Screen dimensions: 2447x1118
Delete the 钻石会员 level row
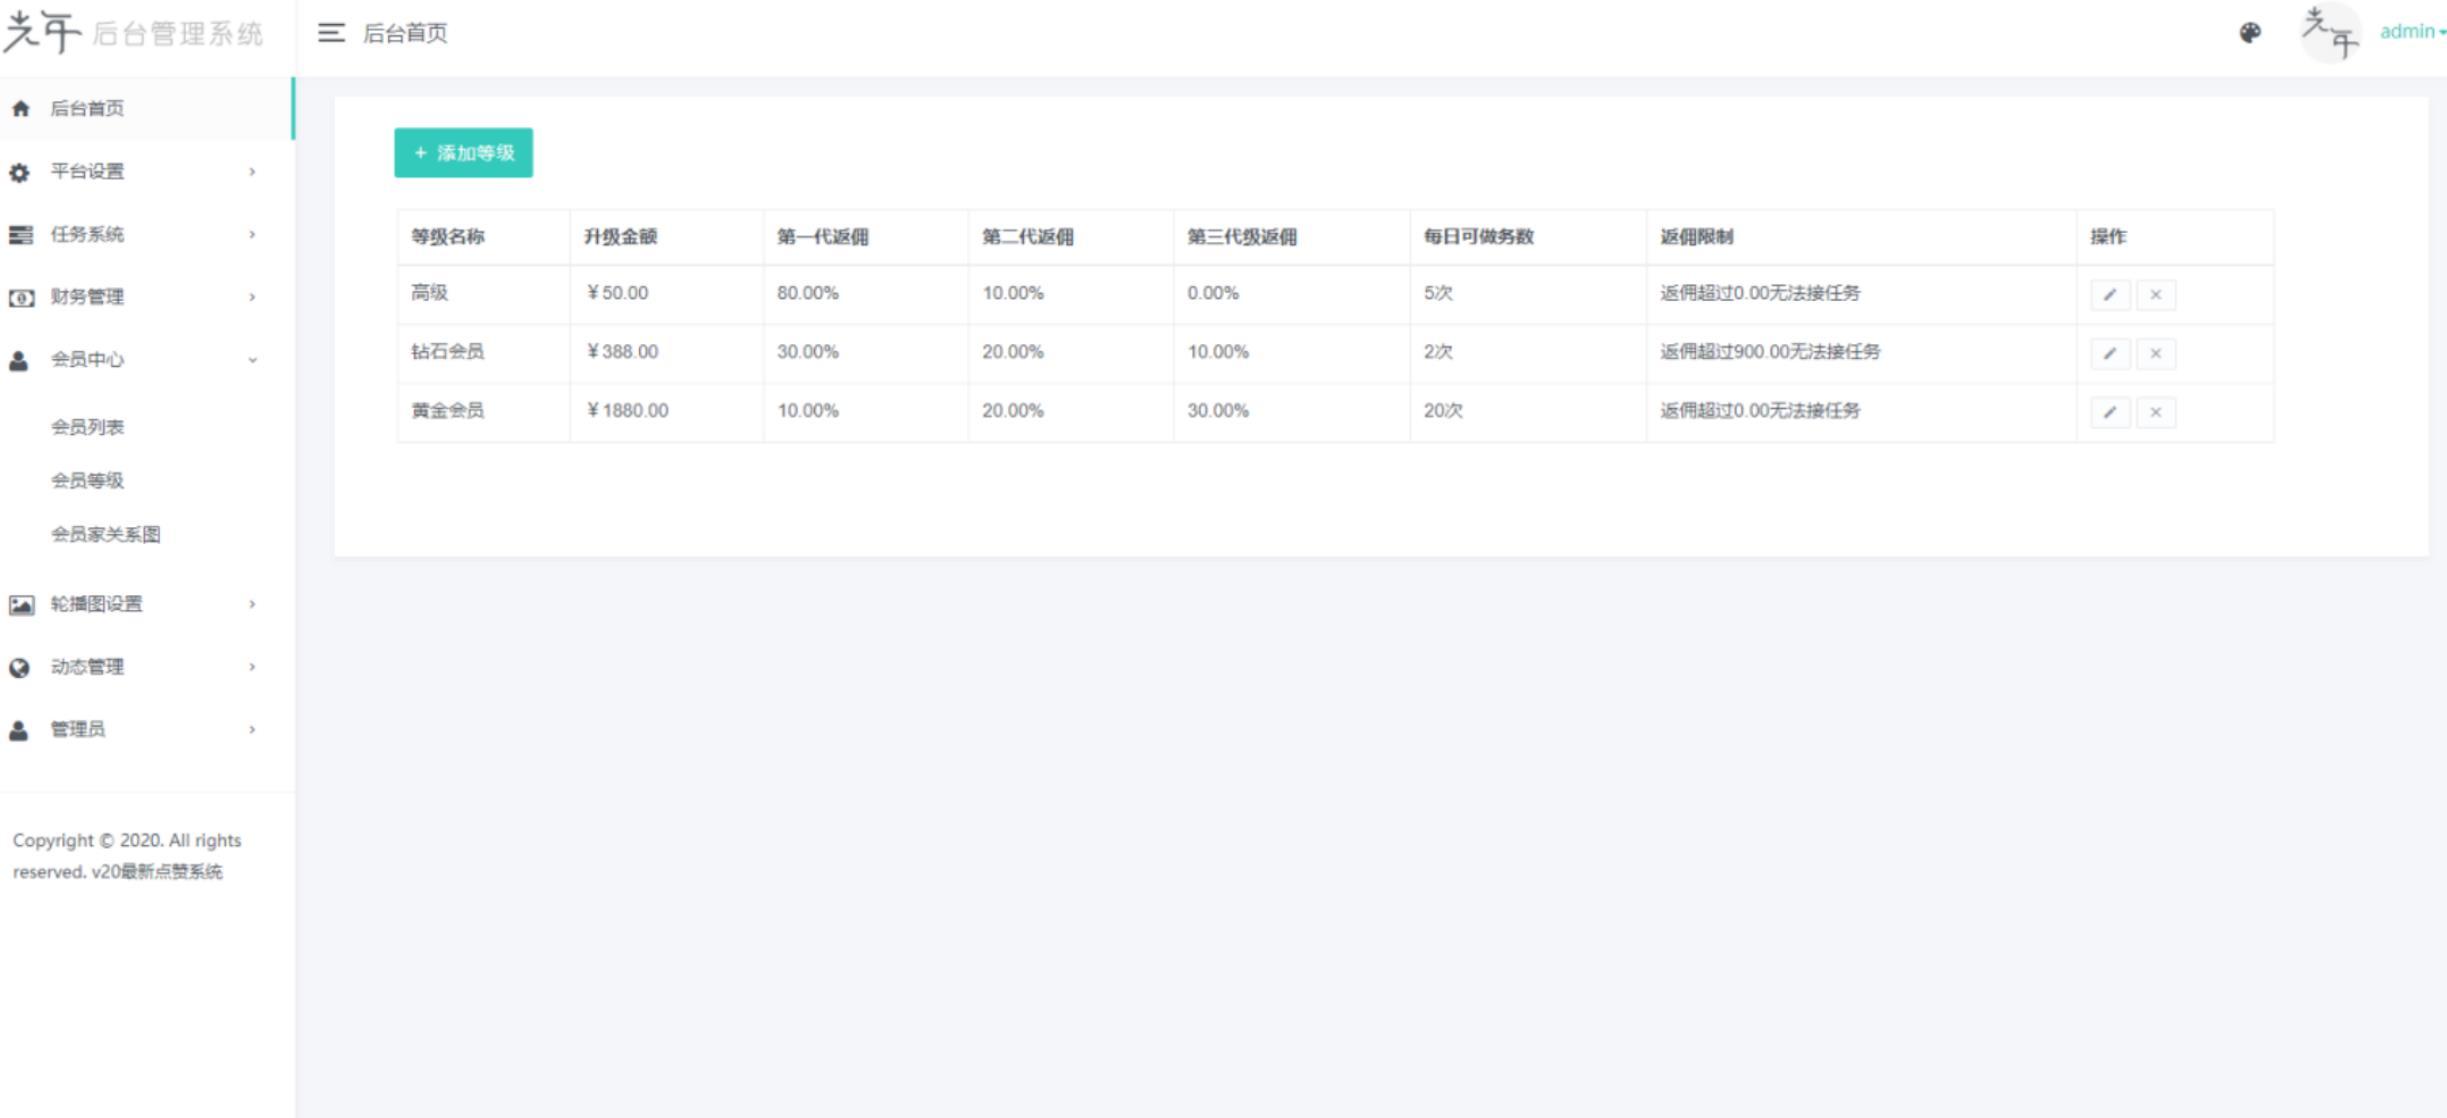pyautogui.click(x=2156, y=354)
